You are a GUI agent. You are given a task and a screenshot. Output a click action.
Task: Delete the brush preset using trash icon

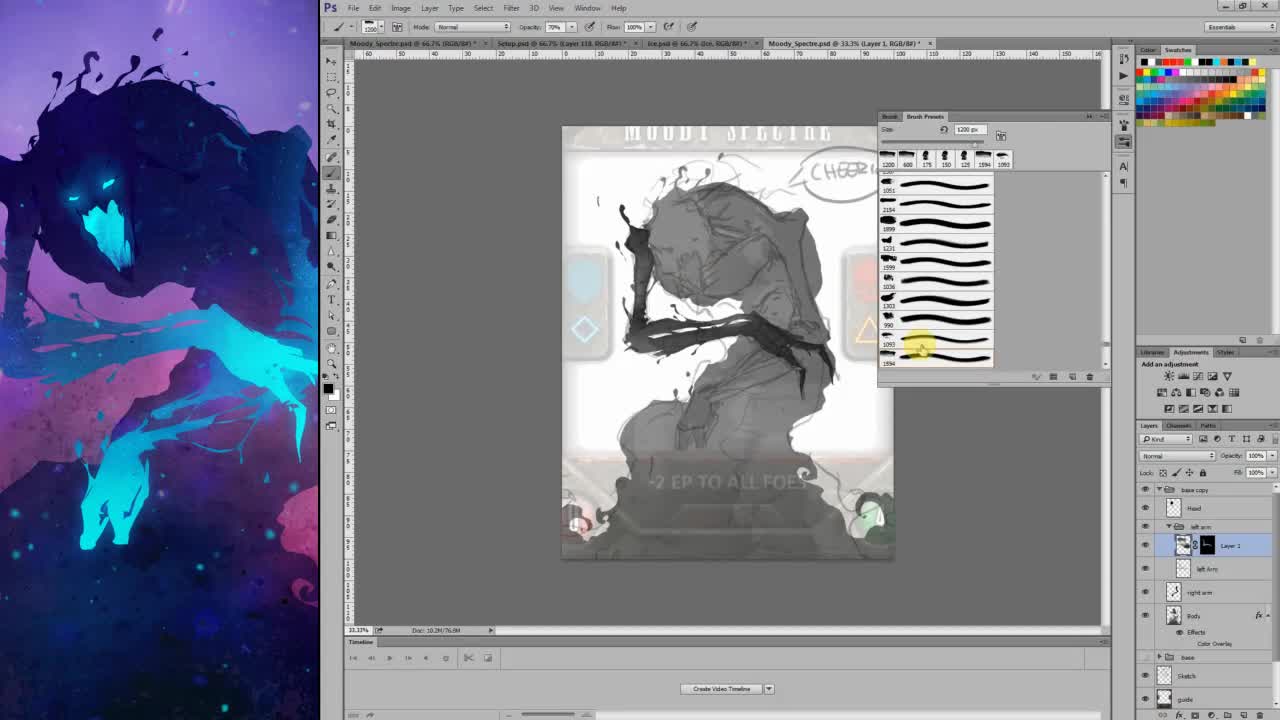[x=1089, y=377]
